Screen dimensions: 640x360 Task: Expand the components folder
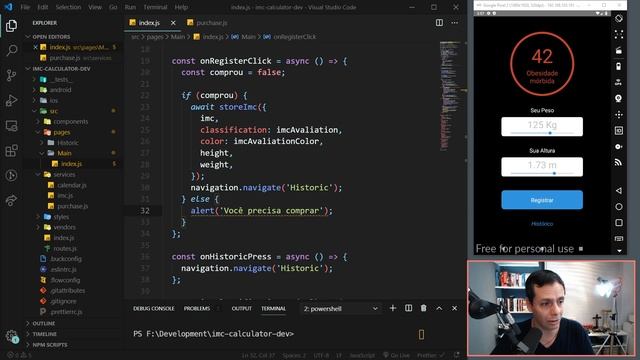[70, 122]
